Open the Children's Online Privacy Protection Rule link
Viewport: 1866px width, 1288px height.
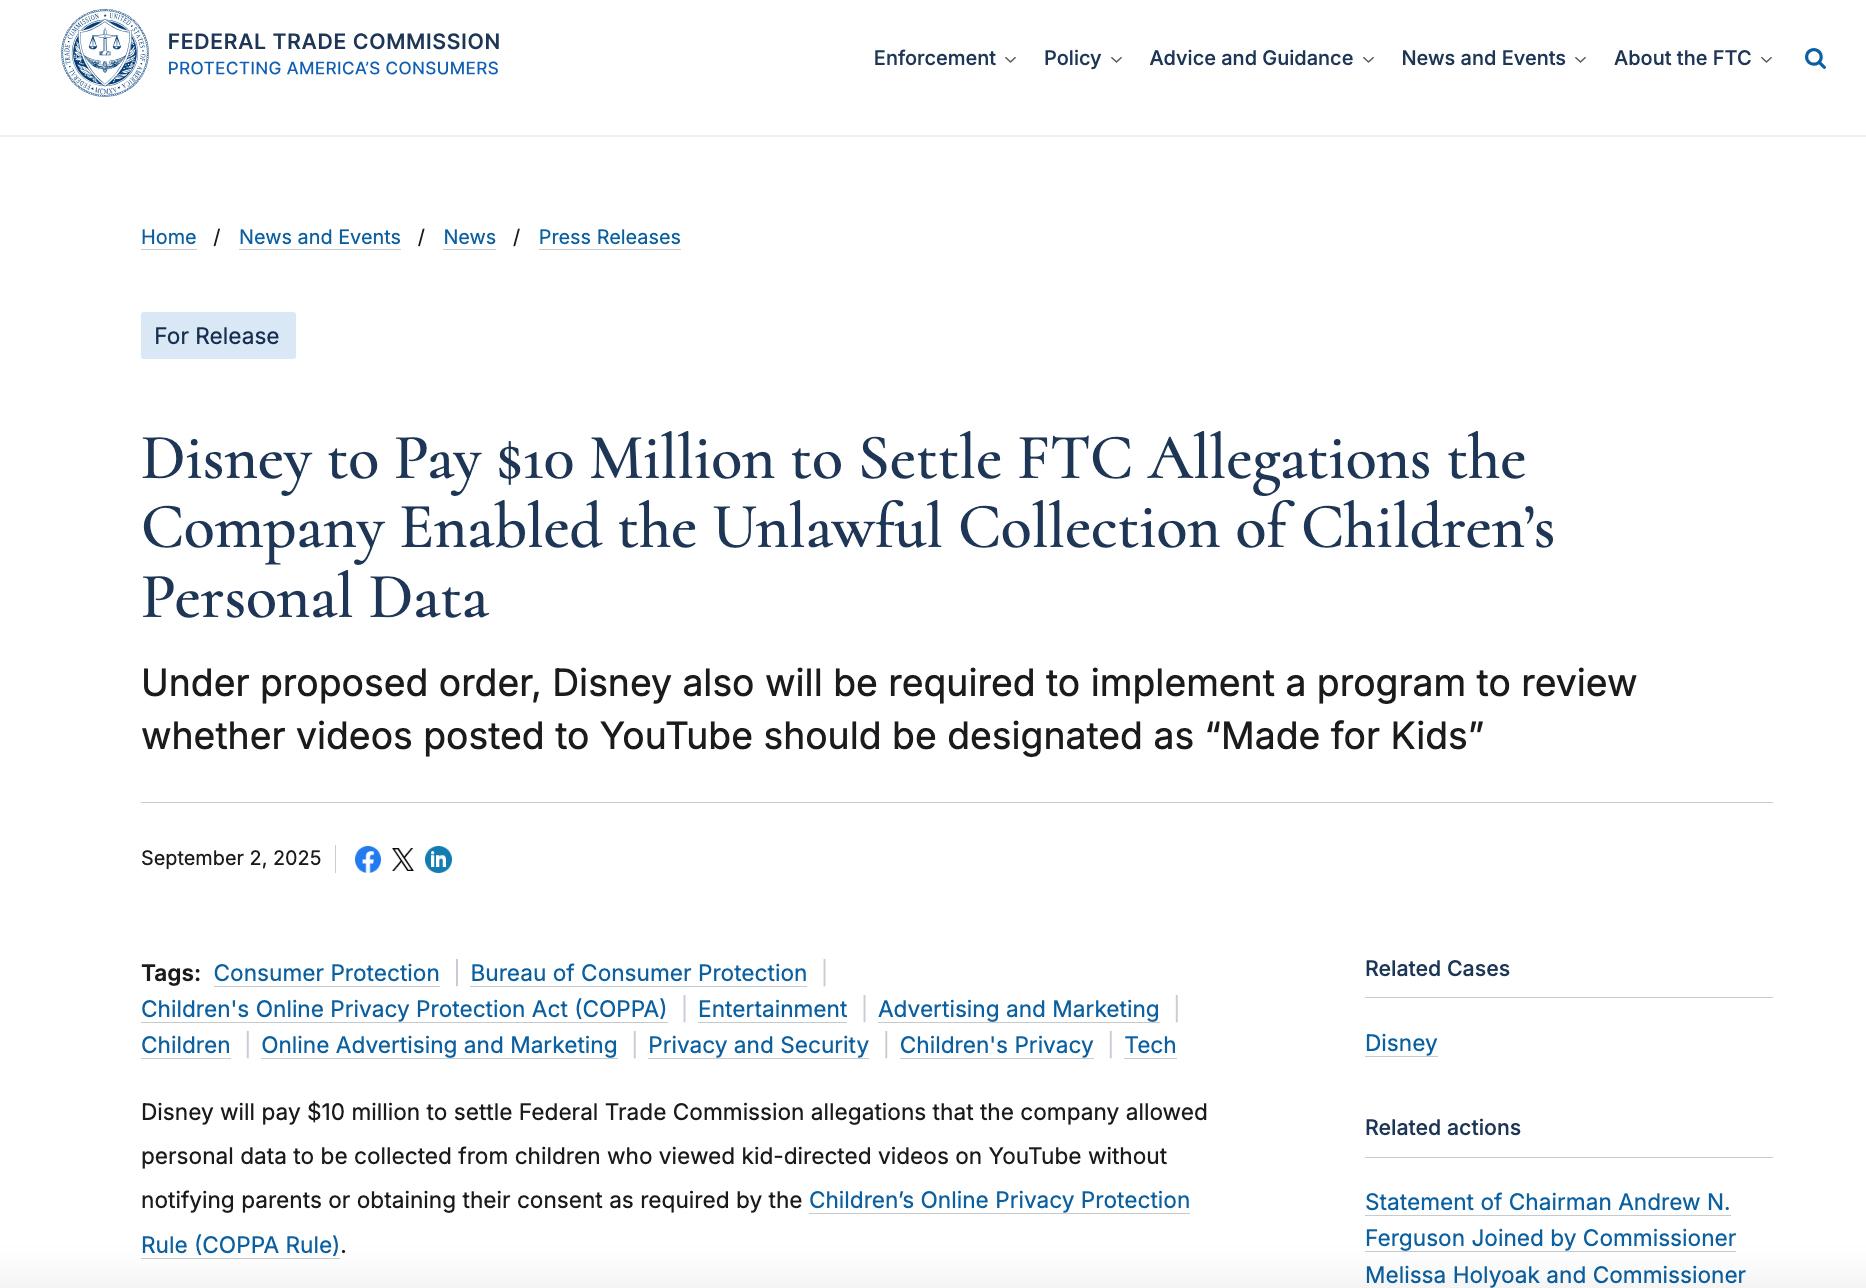click(998, 1200)
